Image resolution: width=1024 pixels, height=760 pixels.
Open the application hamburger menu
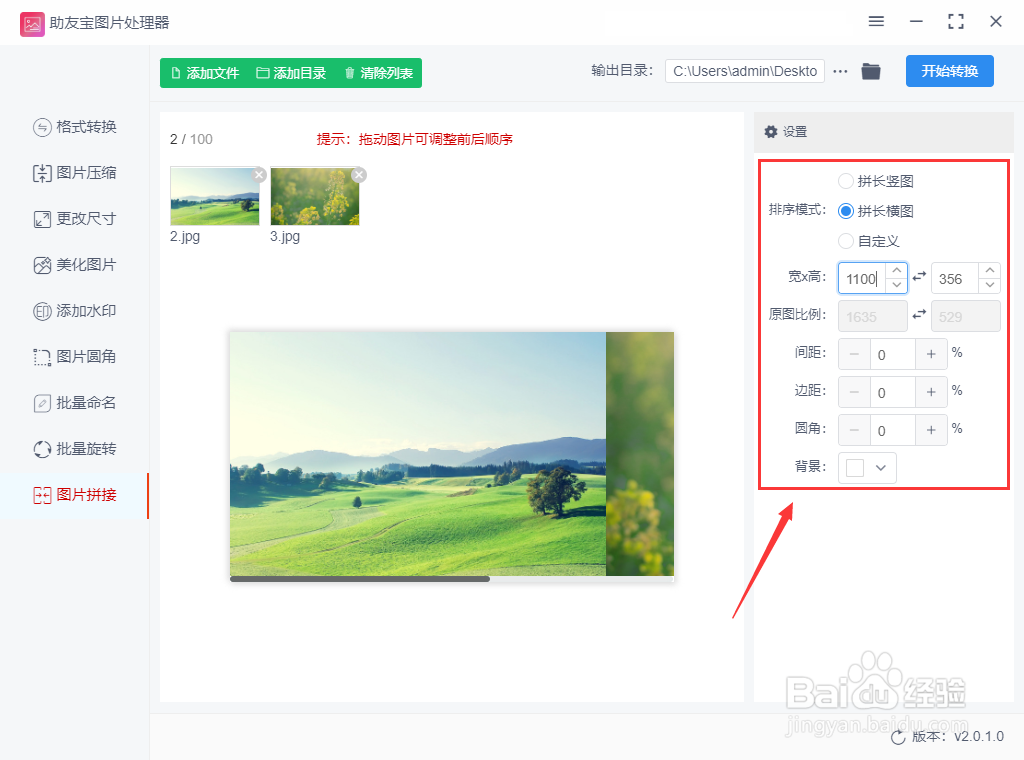click(876, 21)
